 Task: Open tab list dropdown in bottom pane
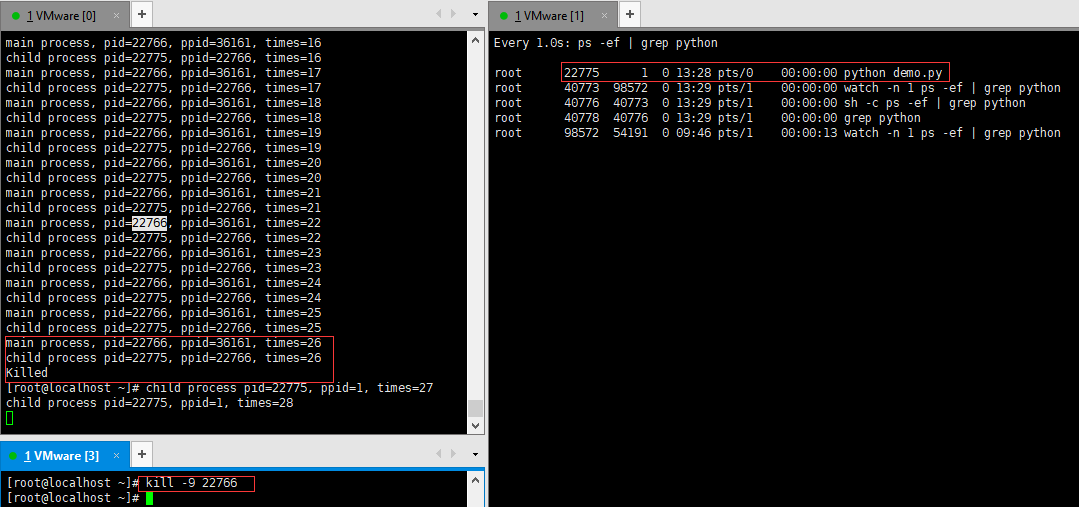pyautogui.click(x=474, y=455)
